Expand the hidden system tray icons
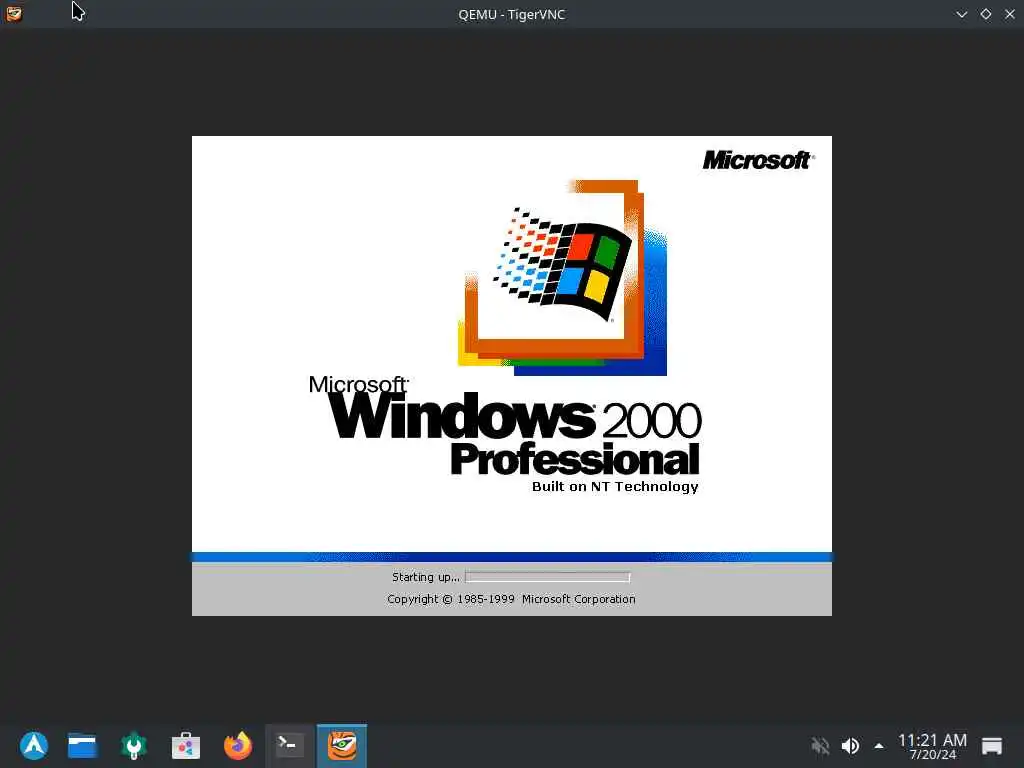 (879, 746)
